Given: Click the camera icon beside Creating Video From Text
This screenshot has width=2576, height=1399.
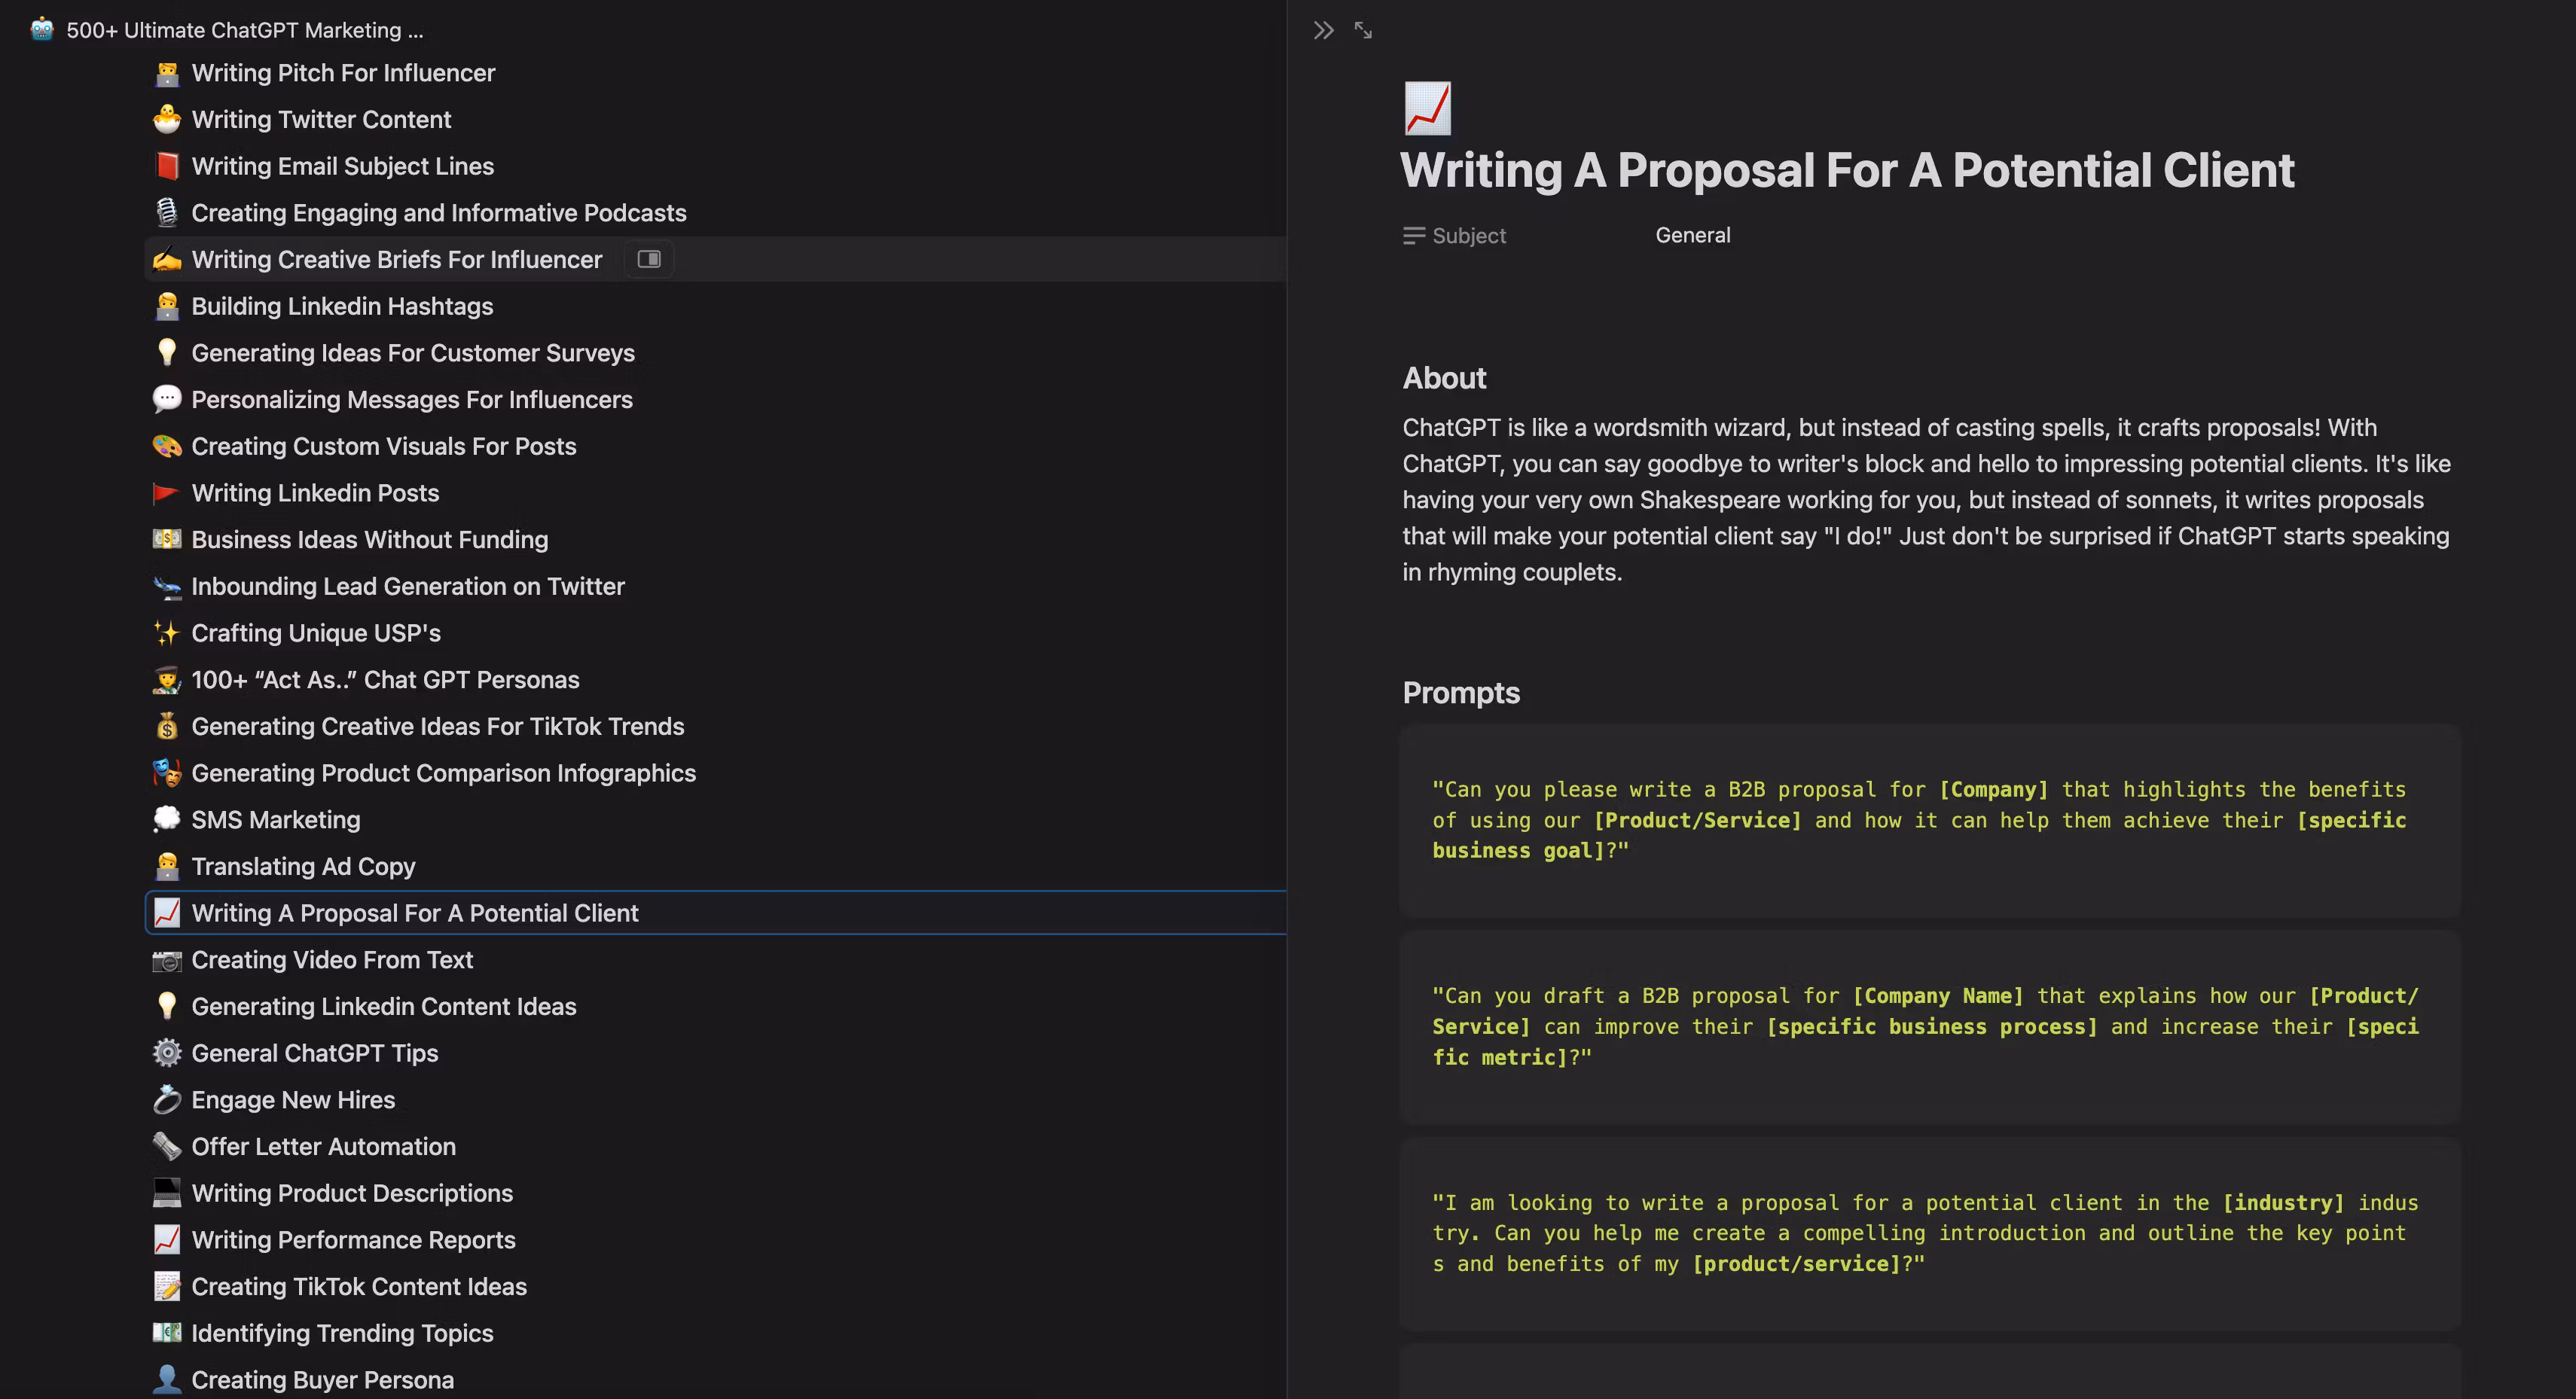Looking at the screenshot, I should click(167, 960).
